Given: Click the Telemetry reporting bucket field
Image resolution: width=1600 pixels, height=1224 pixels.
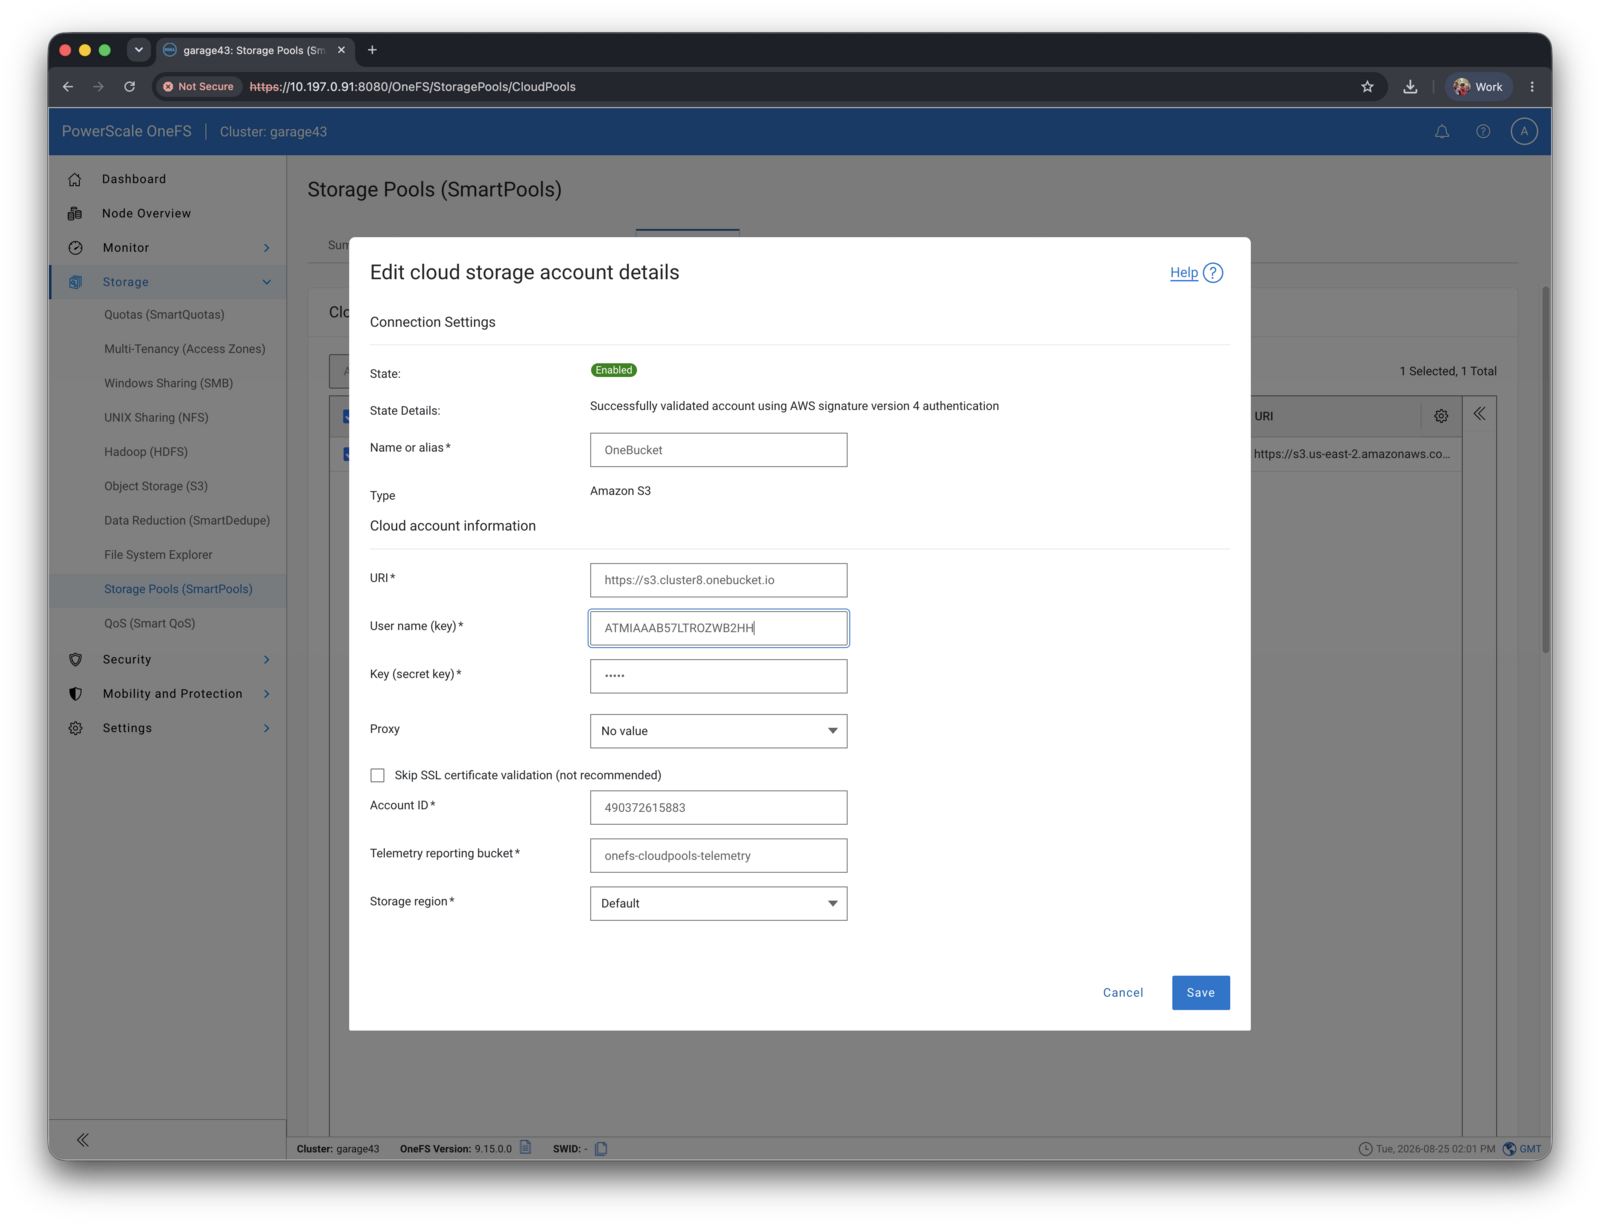Looking at the screenshot, I should coord(718,856).
